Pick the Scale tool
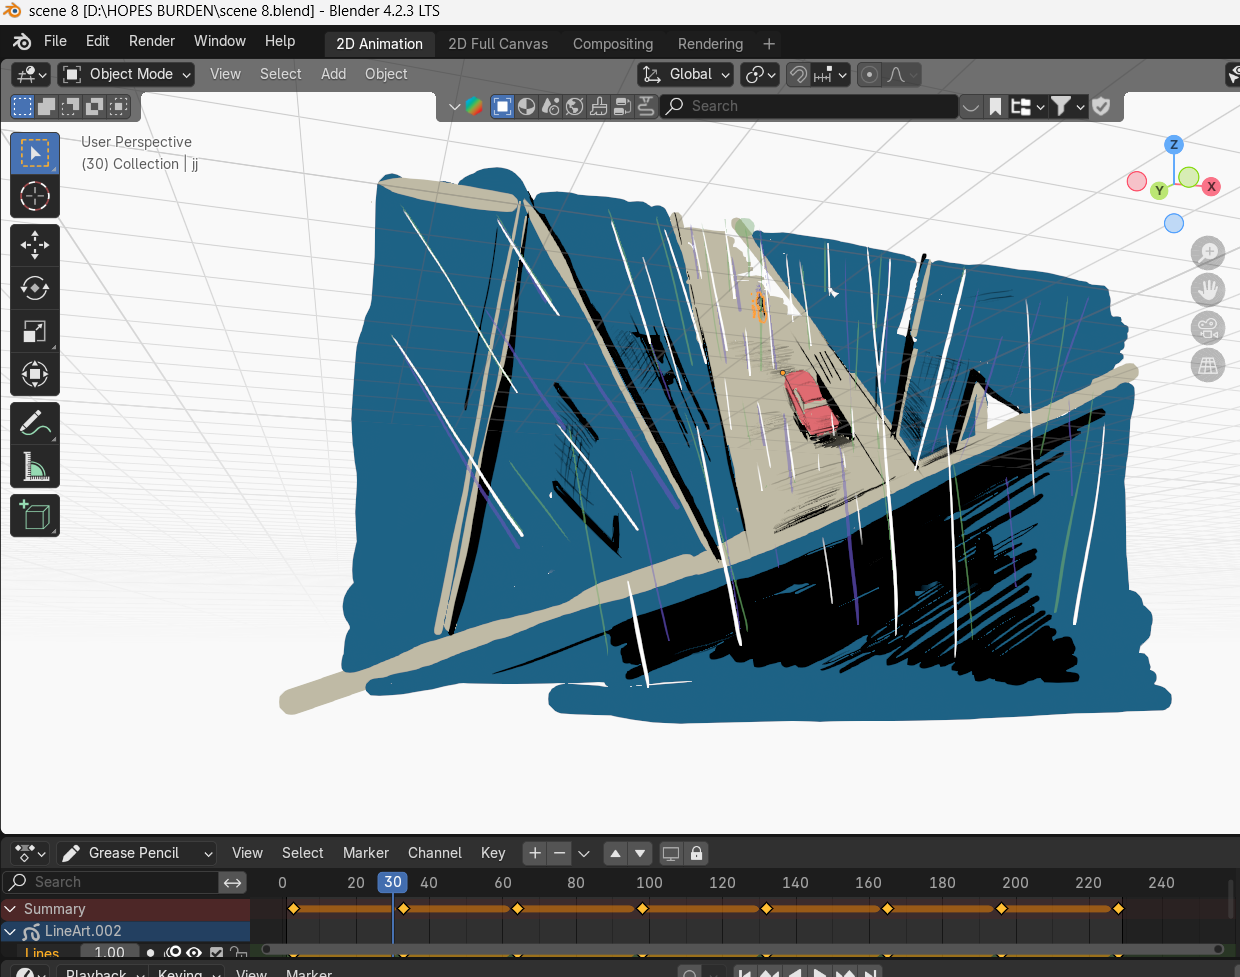The image size is (1240, 977). tap(35, 331)
